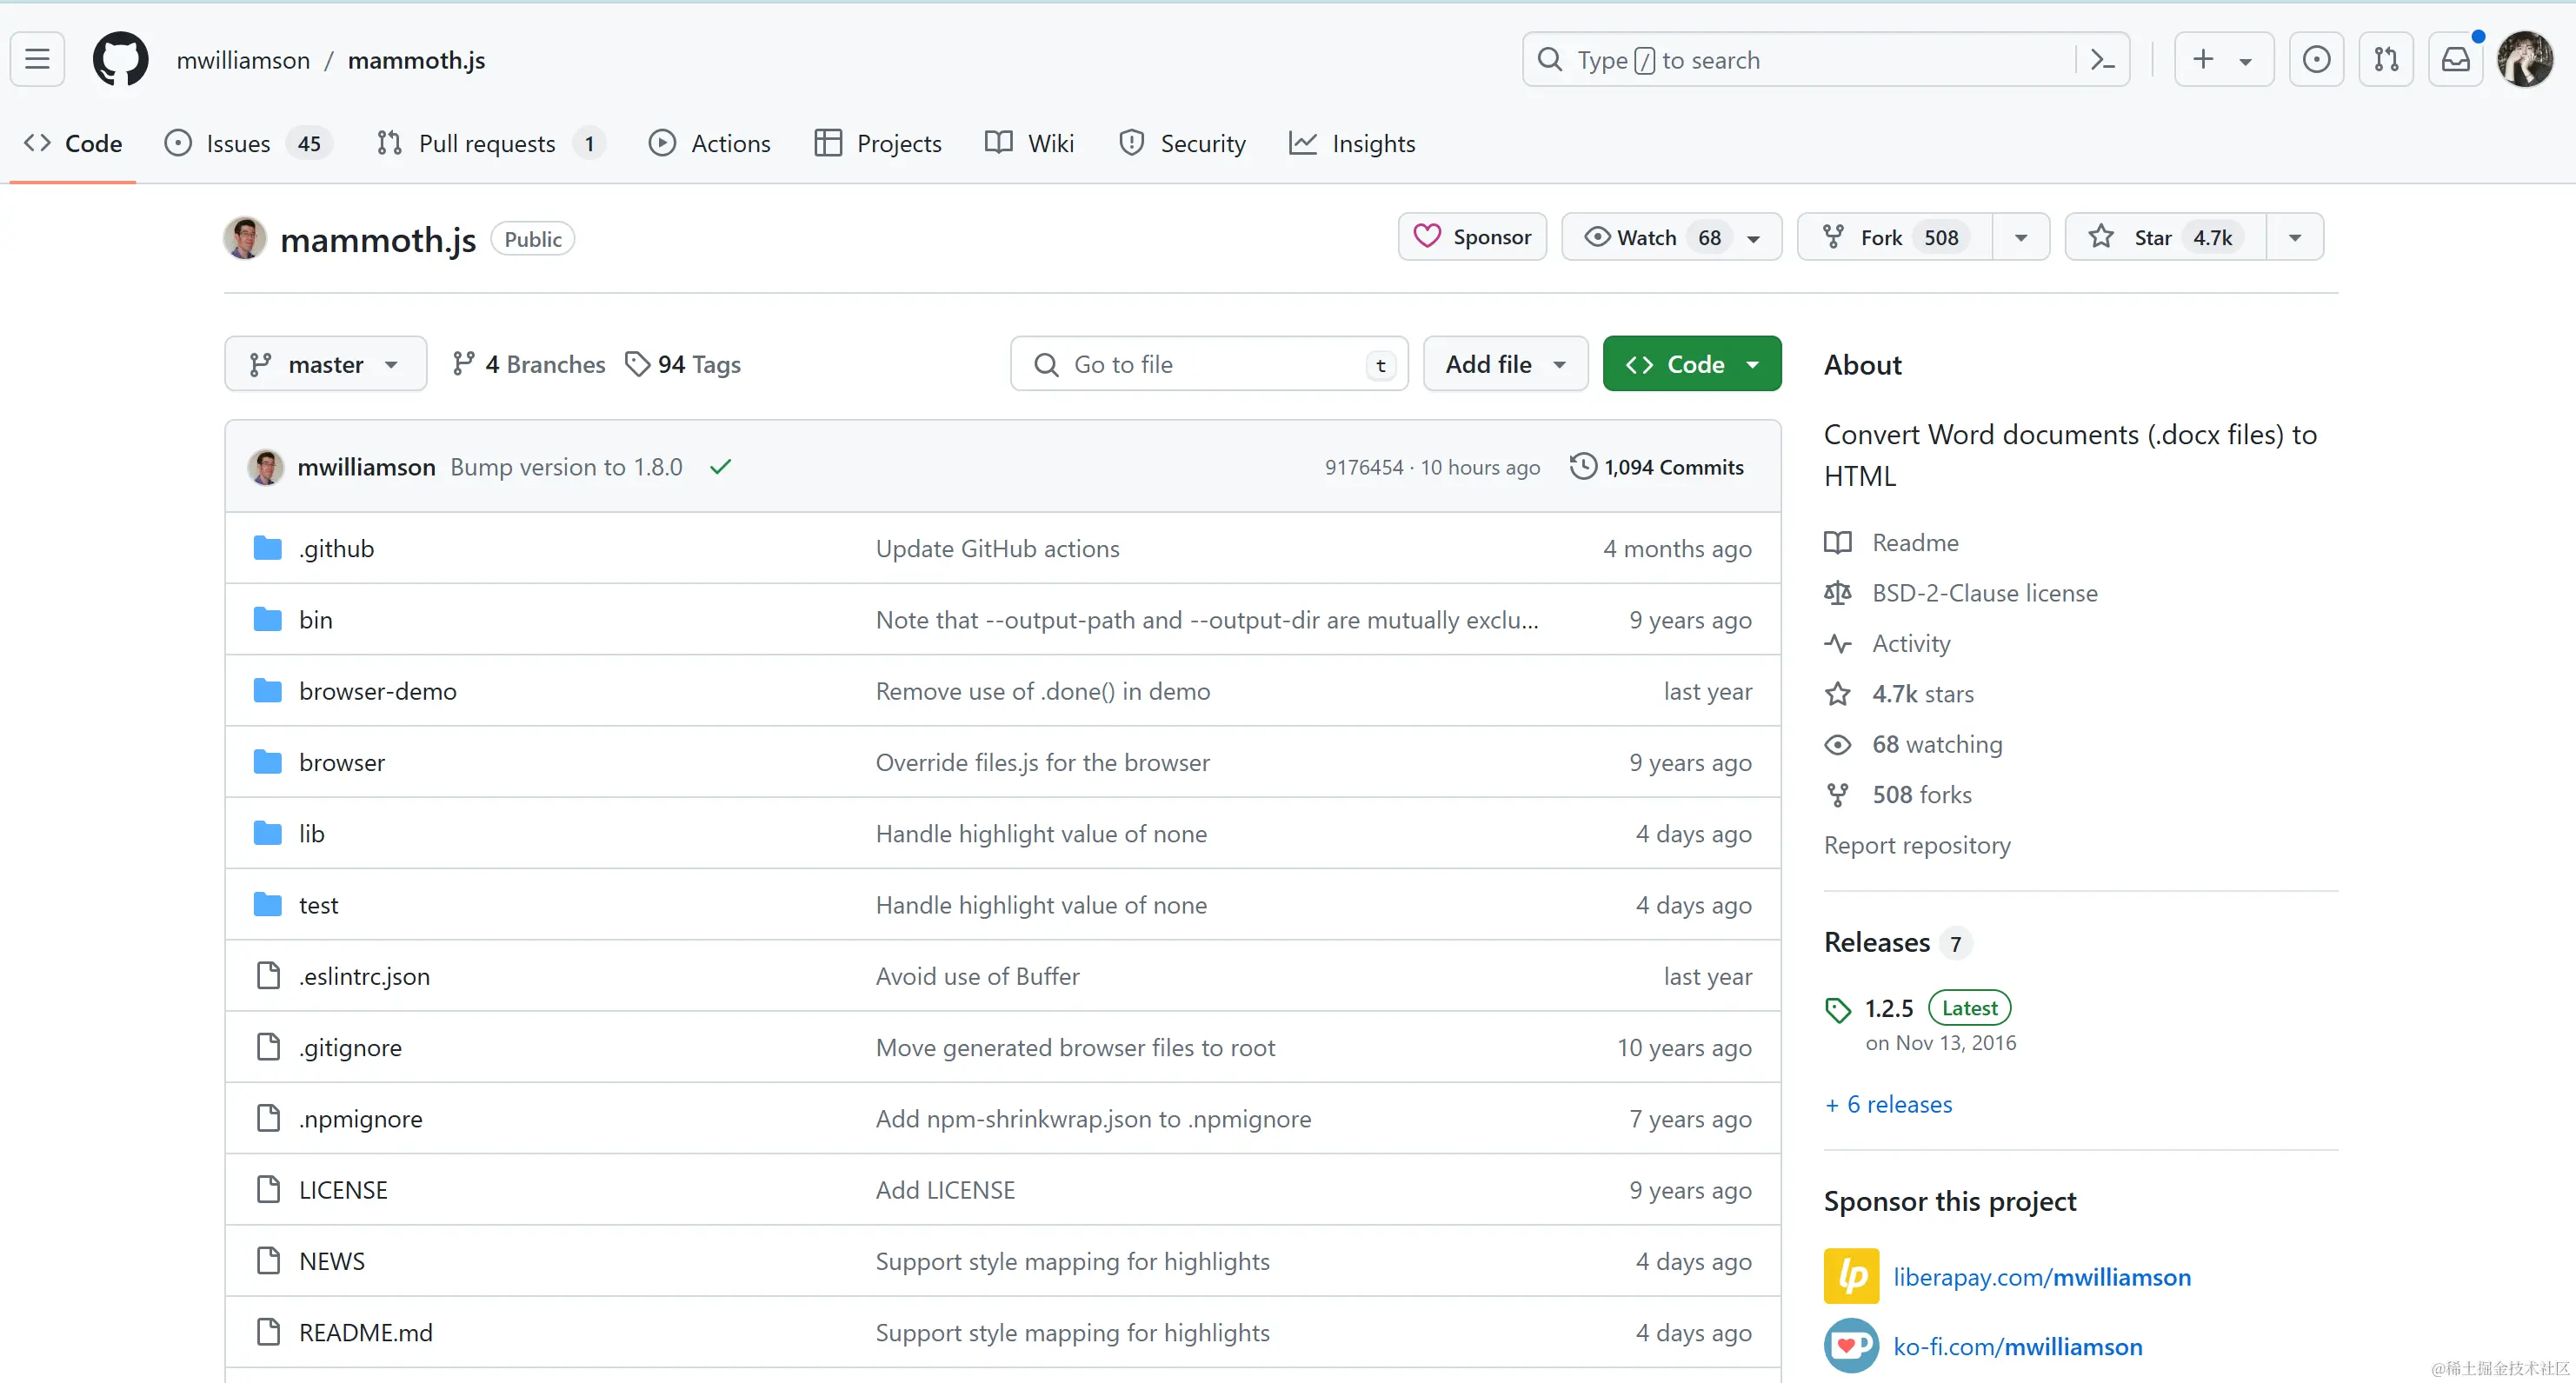Expand the green Code dropdown
This screenshot has height=1383, width=2576.
point(1691,364)
